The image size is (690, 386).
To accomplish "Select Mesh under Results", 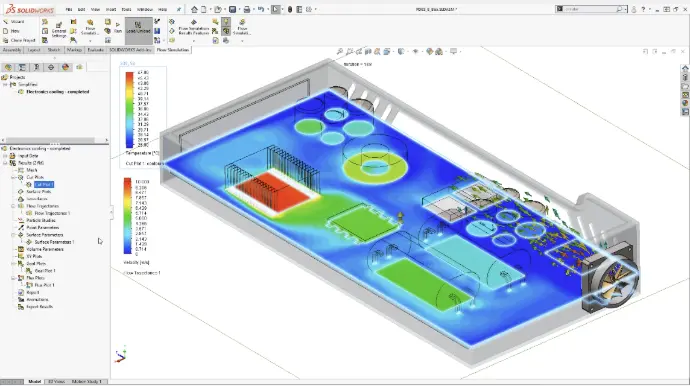I will point(32,170).
